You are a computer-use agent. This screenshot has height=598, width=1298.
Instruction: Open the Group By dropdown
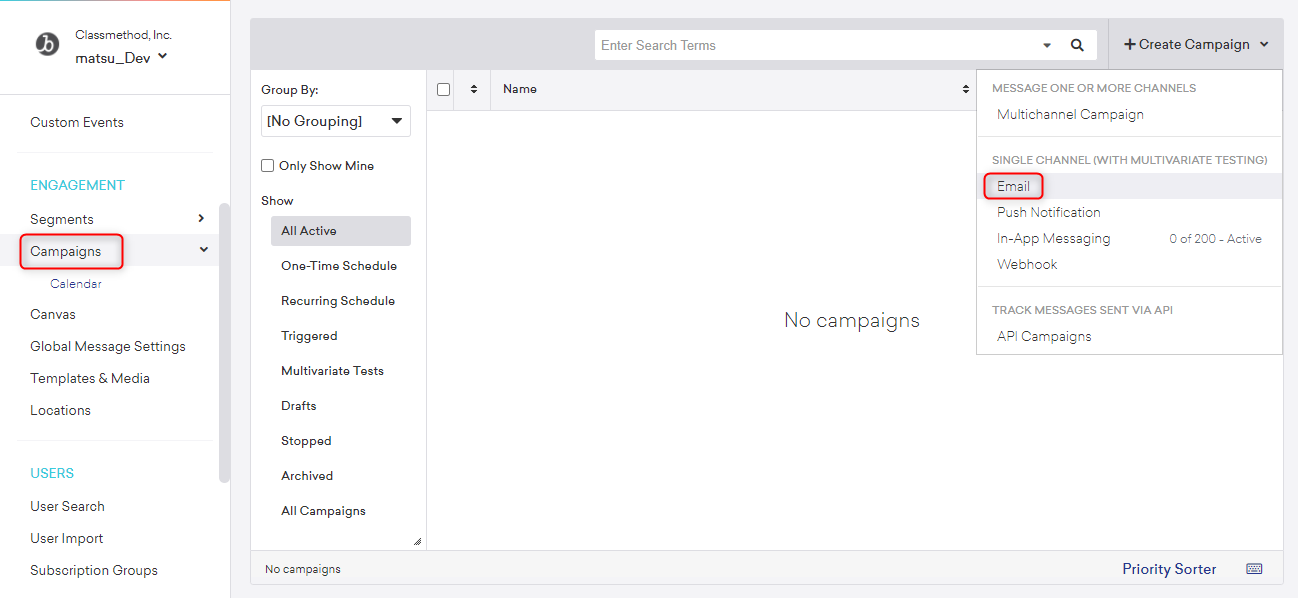335,121
